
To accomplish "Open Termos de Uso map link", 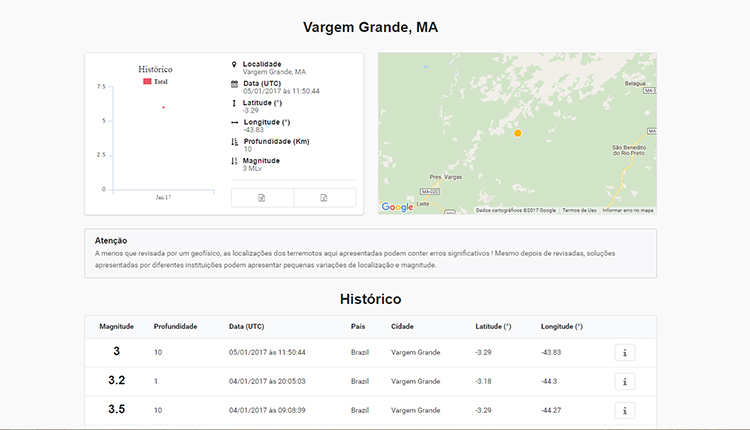I will click(x=579, y=210).
